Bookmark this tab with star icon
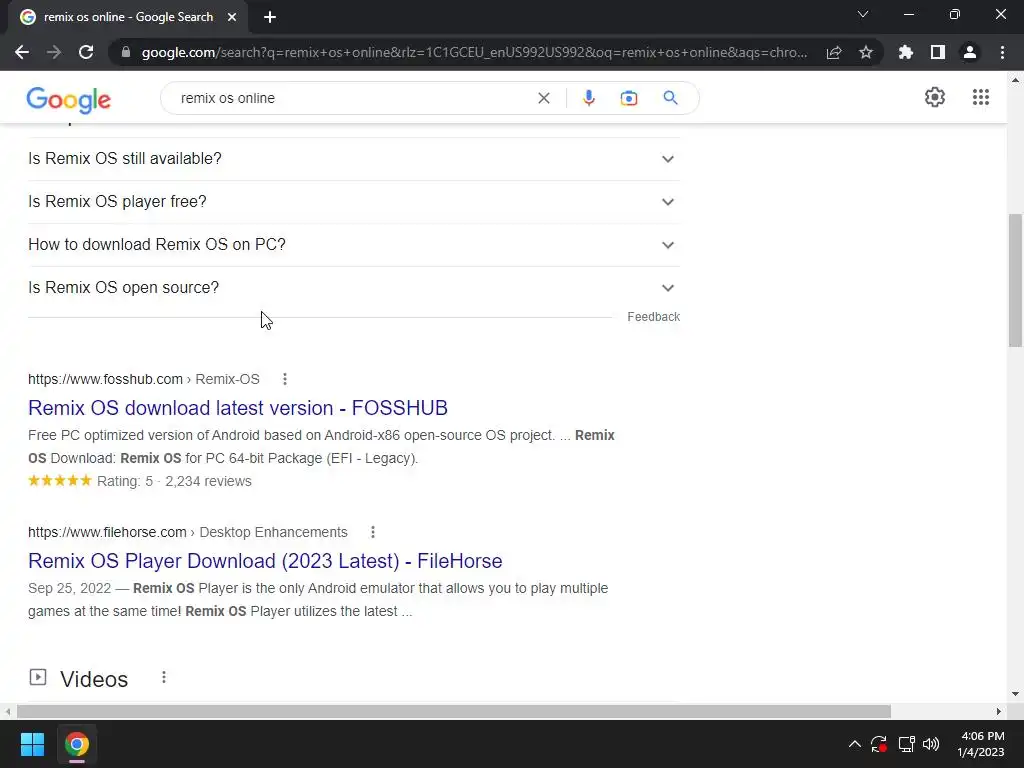 [x=866, y=52]
